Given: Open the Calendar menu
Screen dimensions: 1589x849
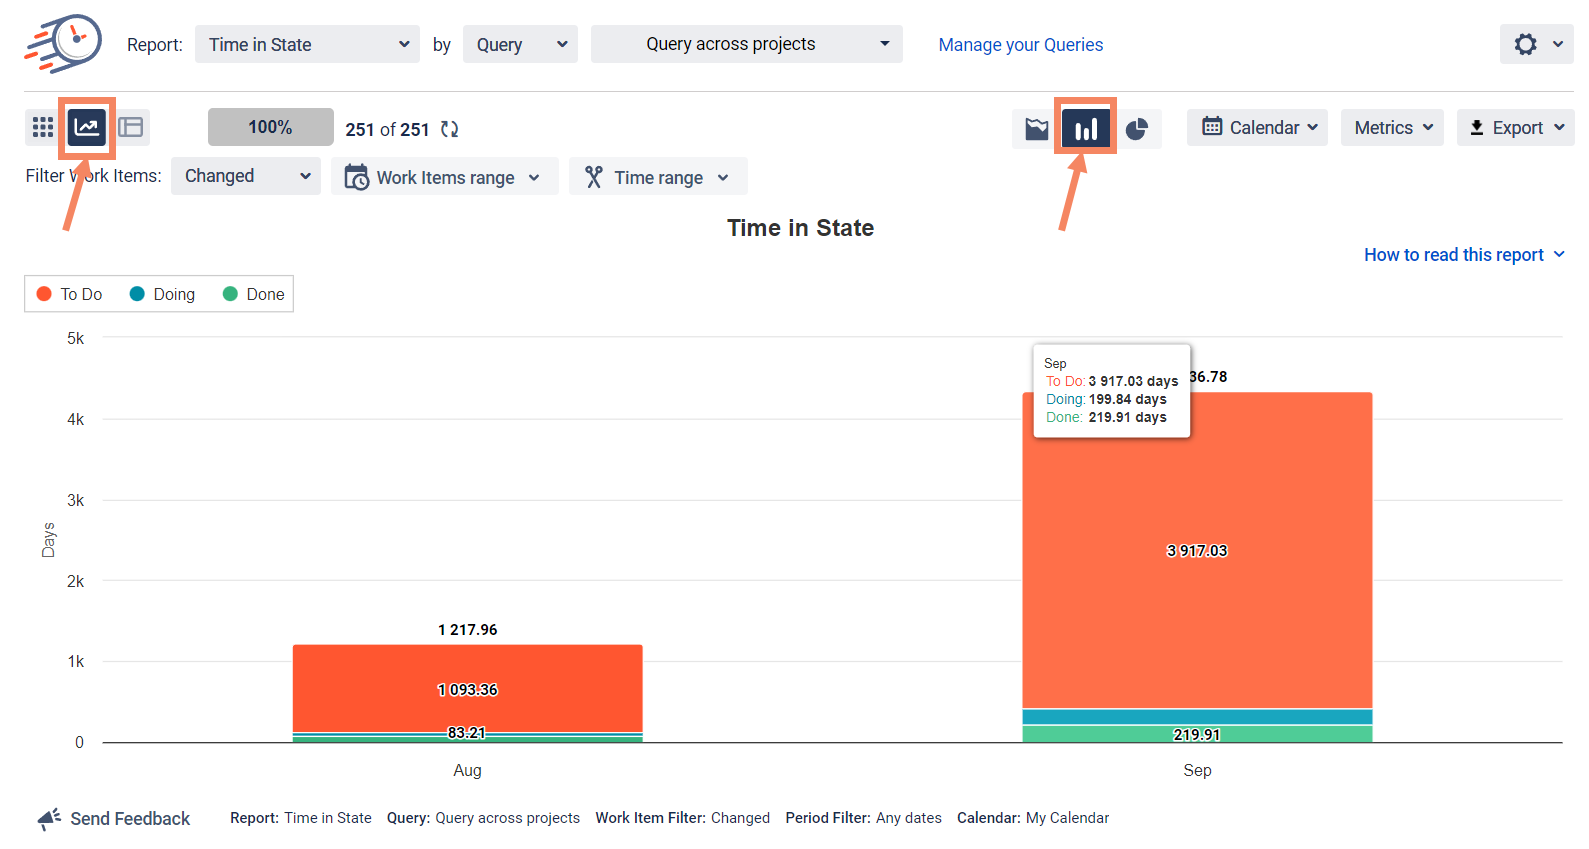Looking at the screenshot, I should pyautogui.click(x=1257, y=128).
